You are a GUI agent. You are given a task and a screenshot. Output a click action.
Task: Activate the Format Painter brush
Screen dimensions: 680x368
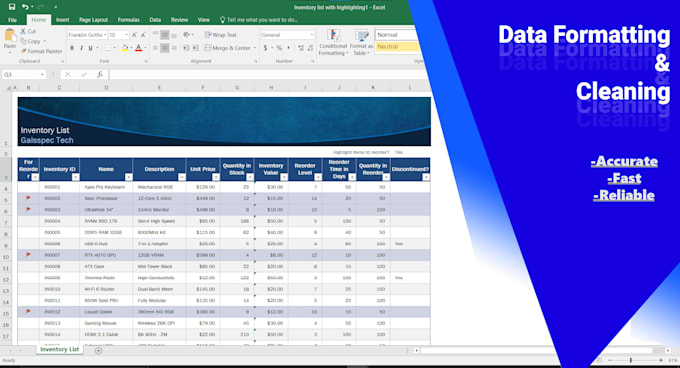point(42,51)
